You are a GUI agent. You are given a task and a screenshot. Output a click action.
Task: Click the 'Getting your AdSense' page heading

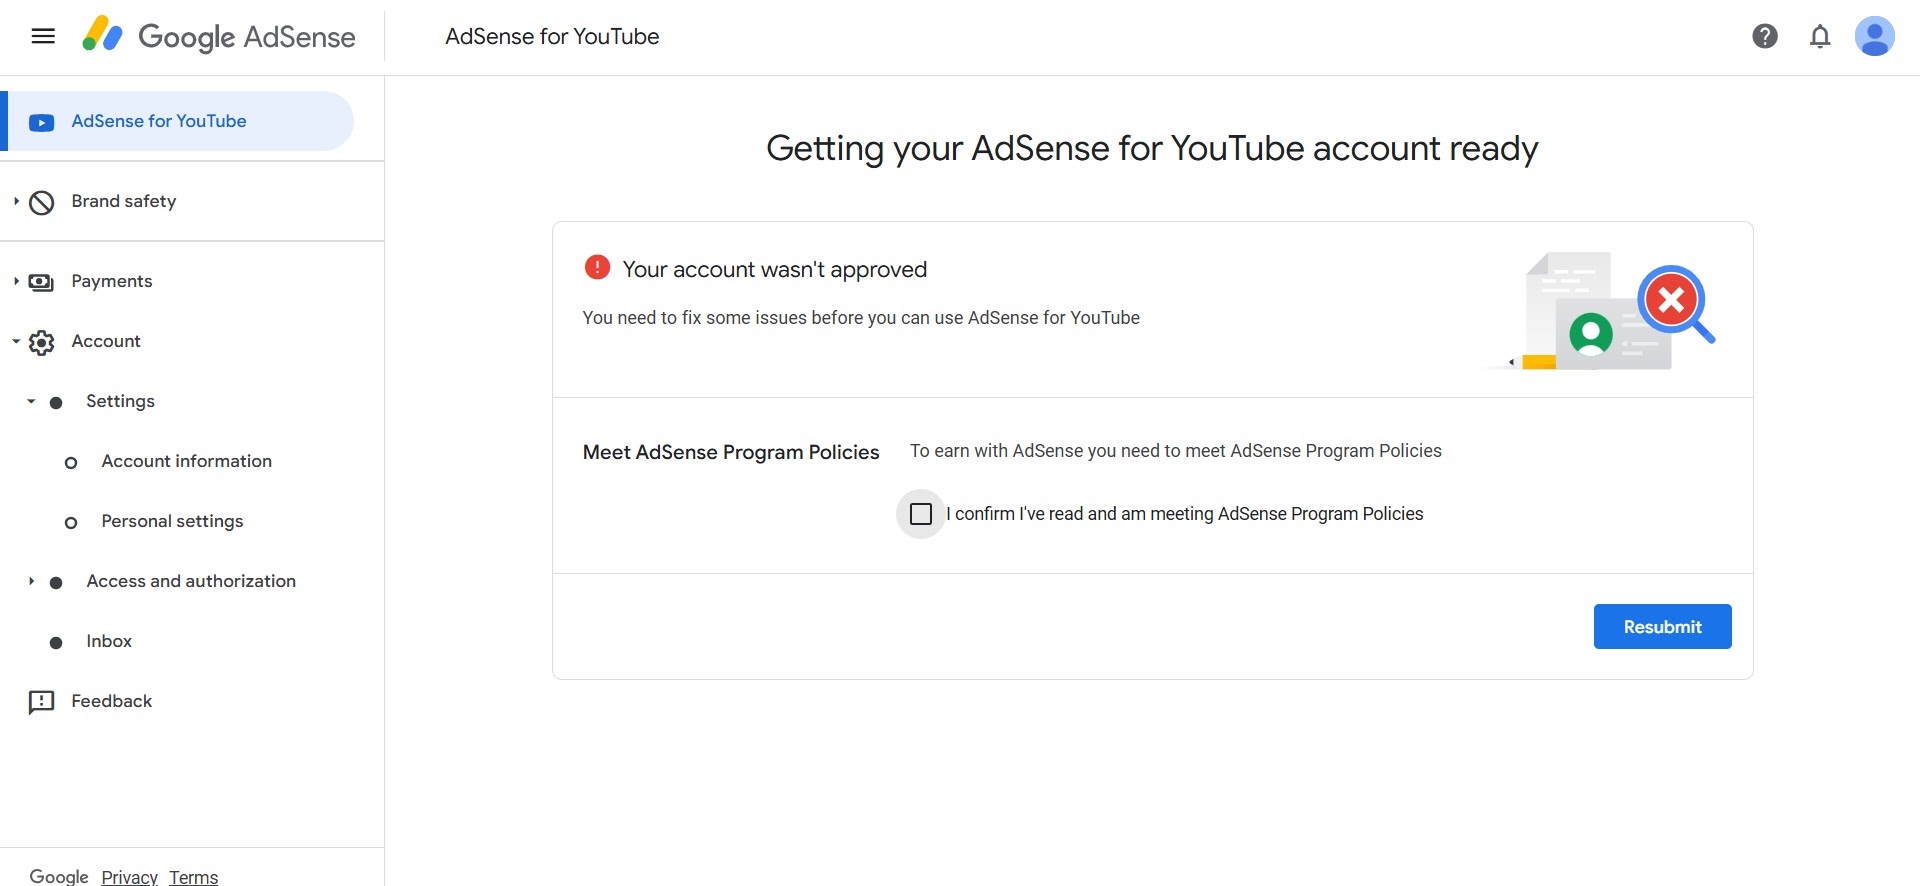coord(1152,148)
